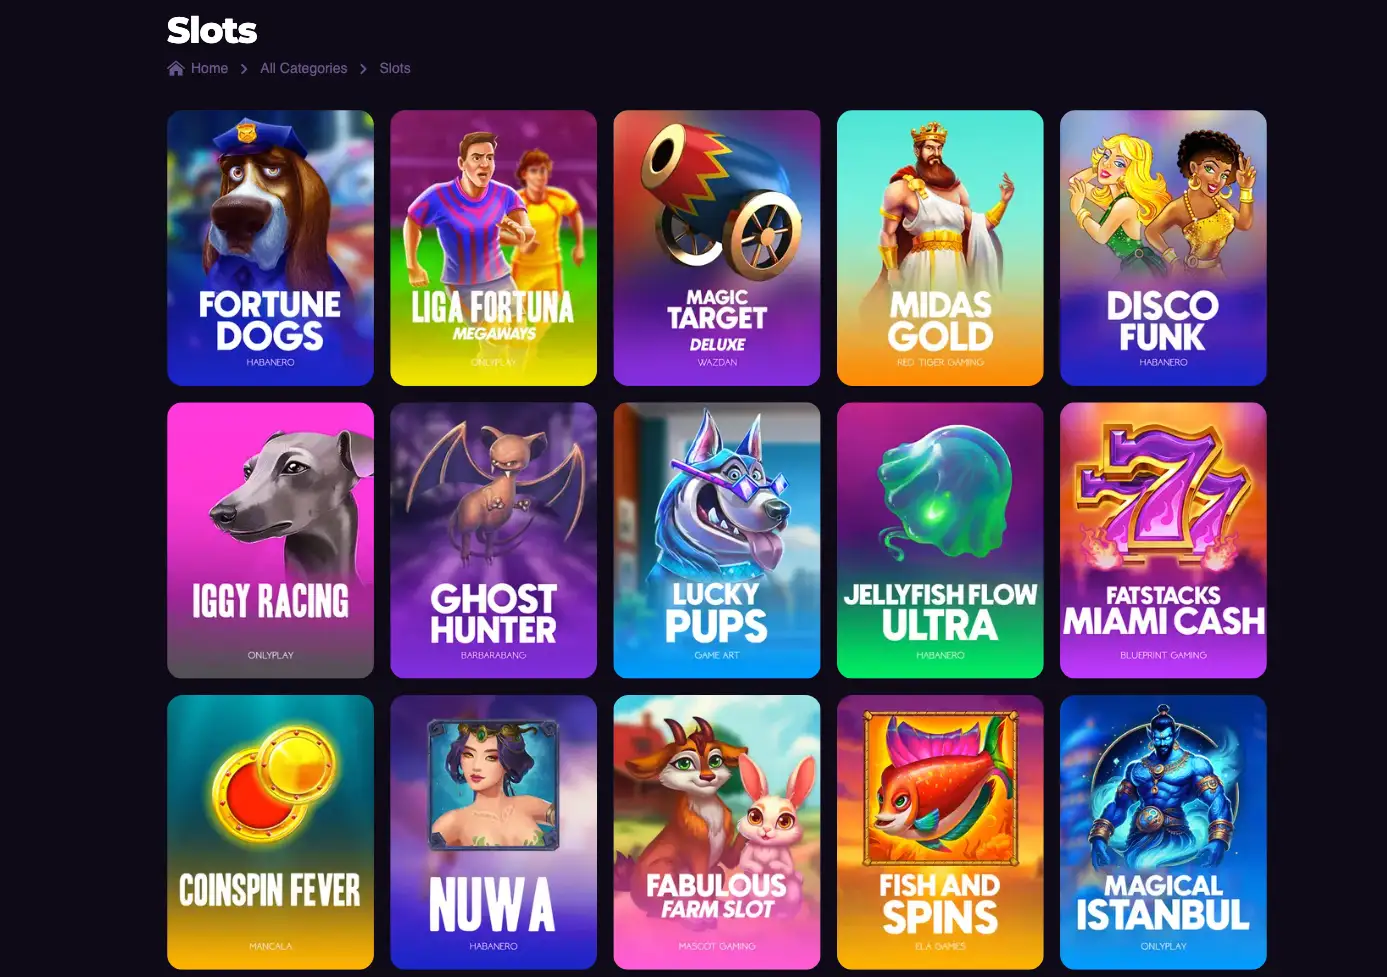1387x977 pixels.
Task: Select the Slots breadcrumb item
Action: 395,68
